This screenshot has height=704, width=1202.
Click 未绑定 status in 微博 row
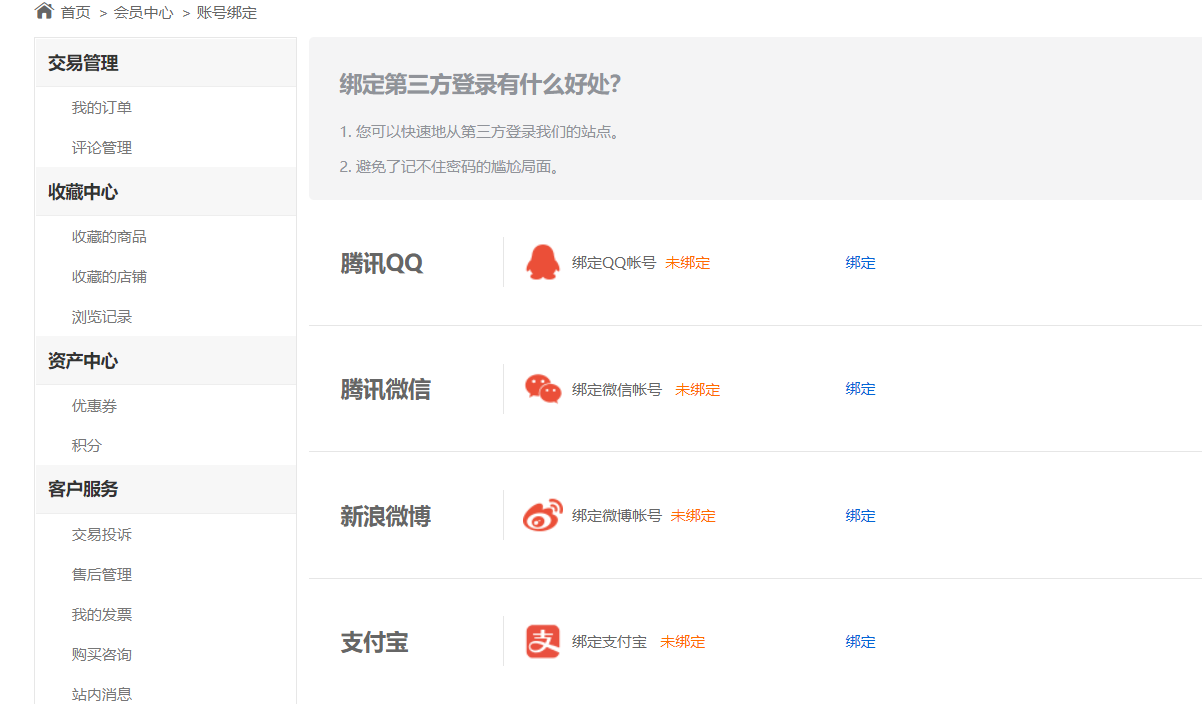(x=693, y=516)
